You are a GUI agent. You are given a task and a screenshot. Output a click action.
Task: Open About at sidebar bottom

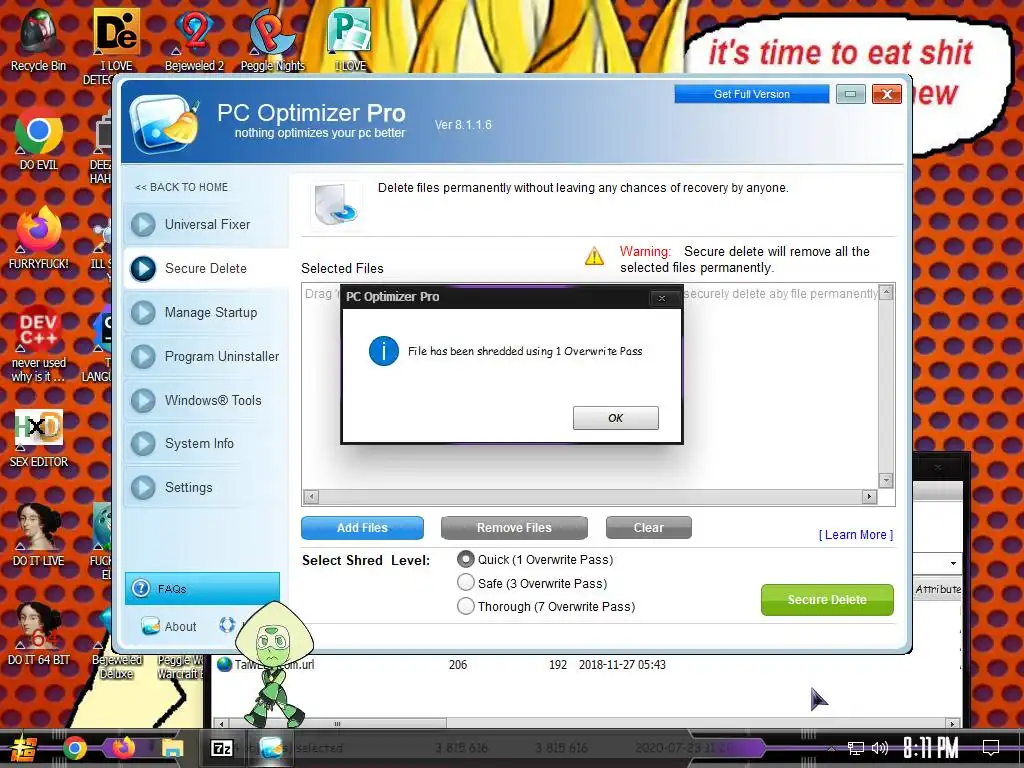[180, 626]
